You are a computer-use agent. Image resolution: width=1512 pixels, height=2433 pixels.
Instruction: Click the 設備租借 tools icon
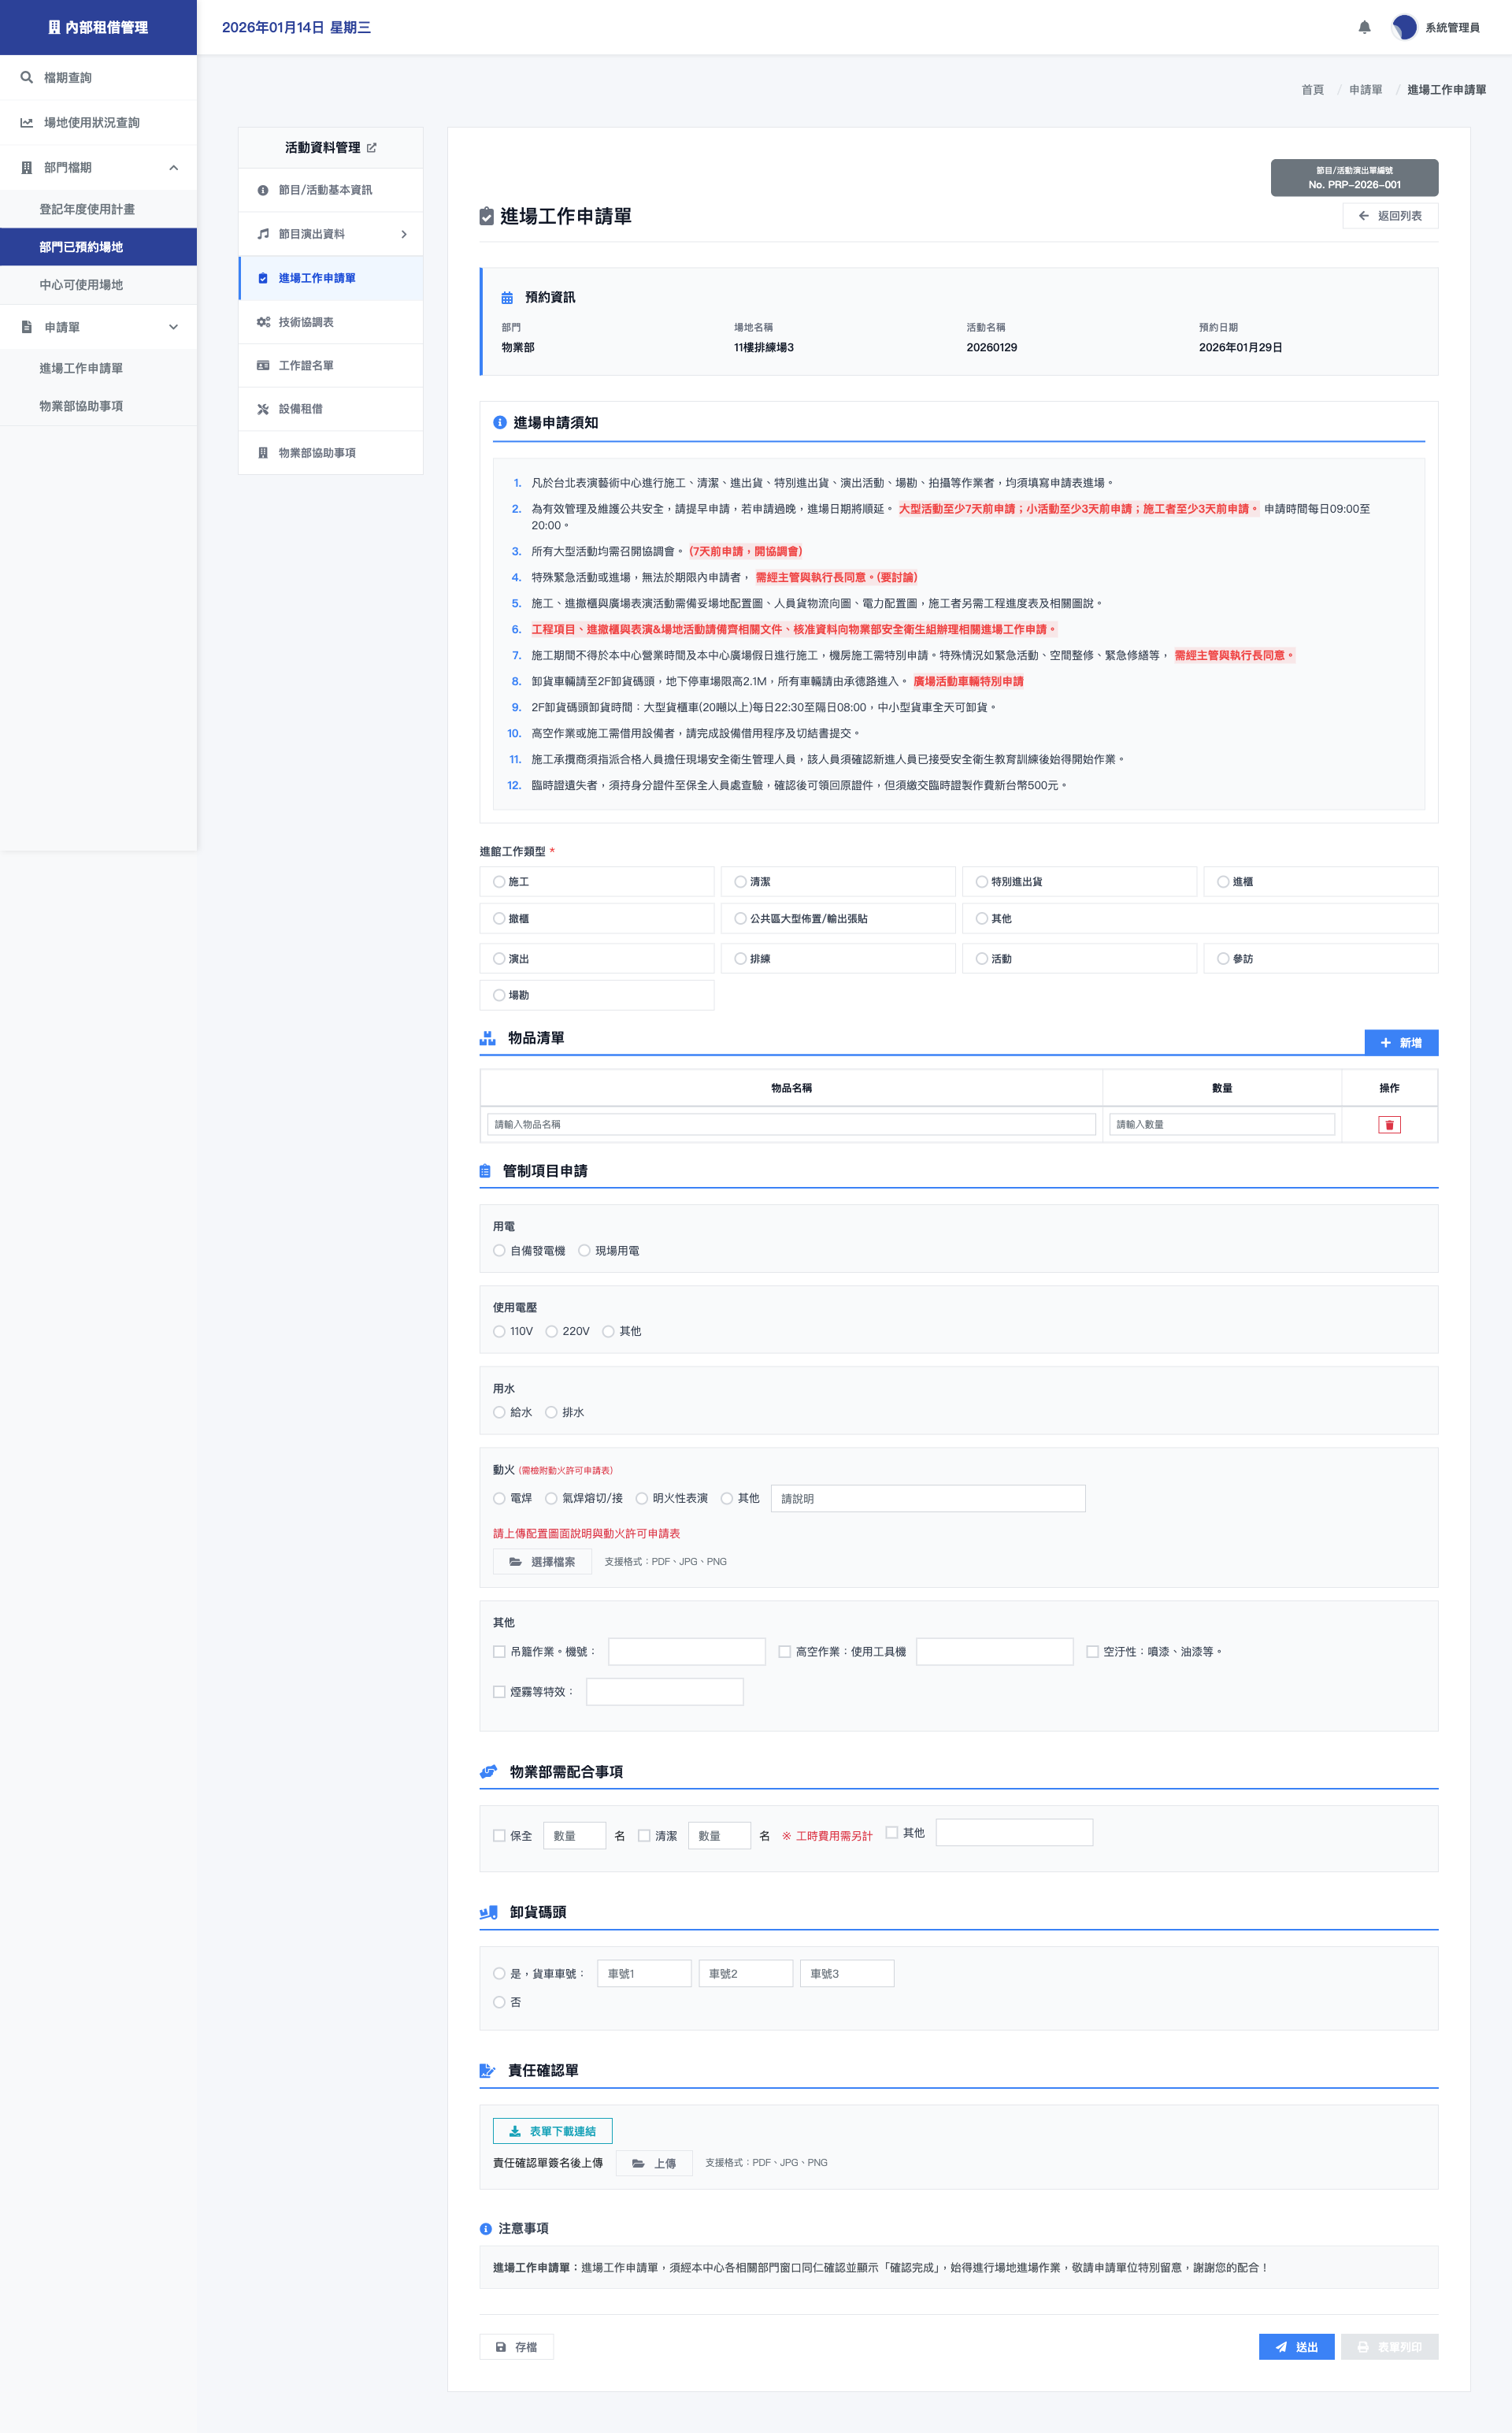(263, 409)
